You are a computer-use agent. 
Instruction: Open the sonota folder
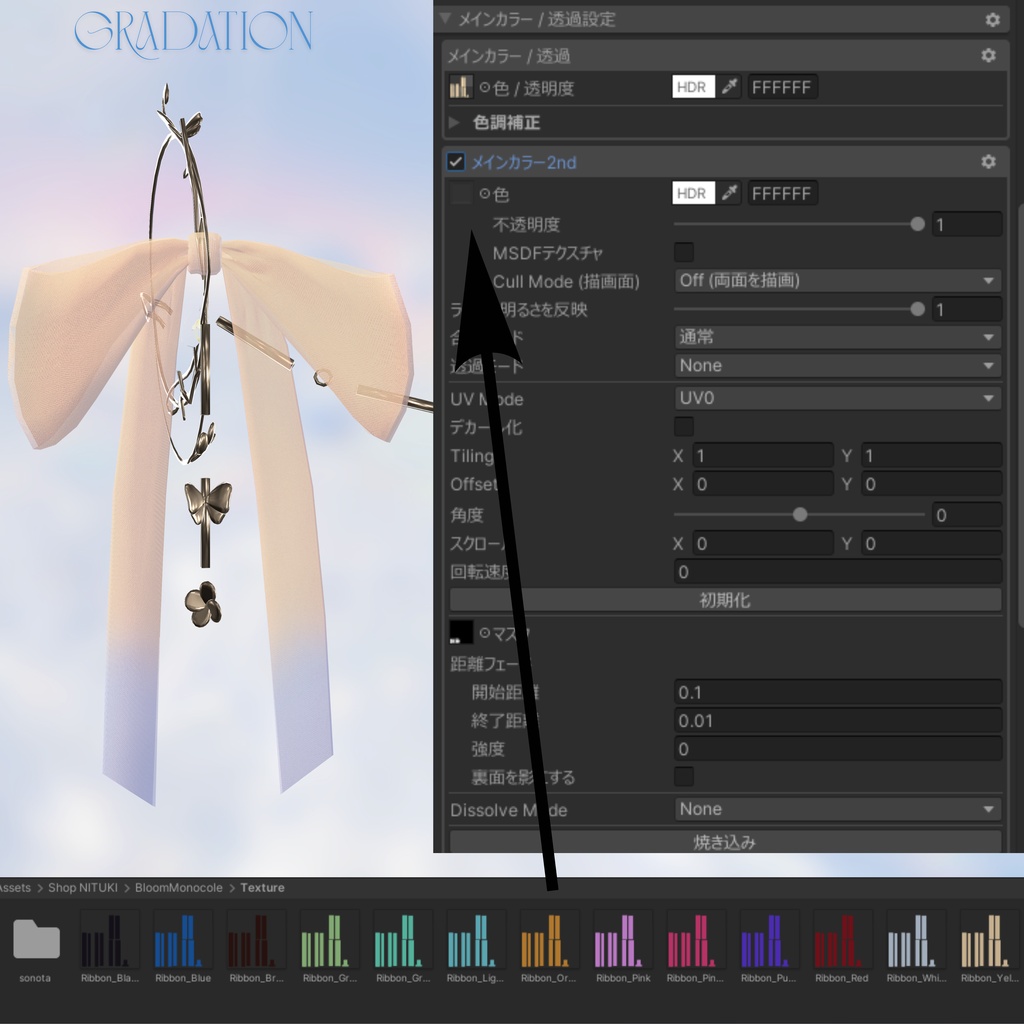pos(36,947)
